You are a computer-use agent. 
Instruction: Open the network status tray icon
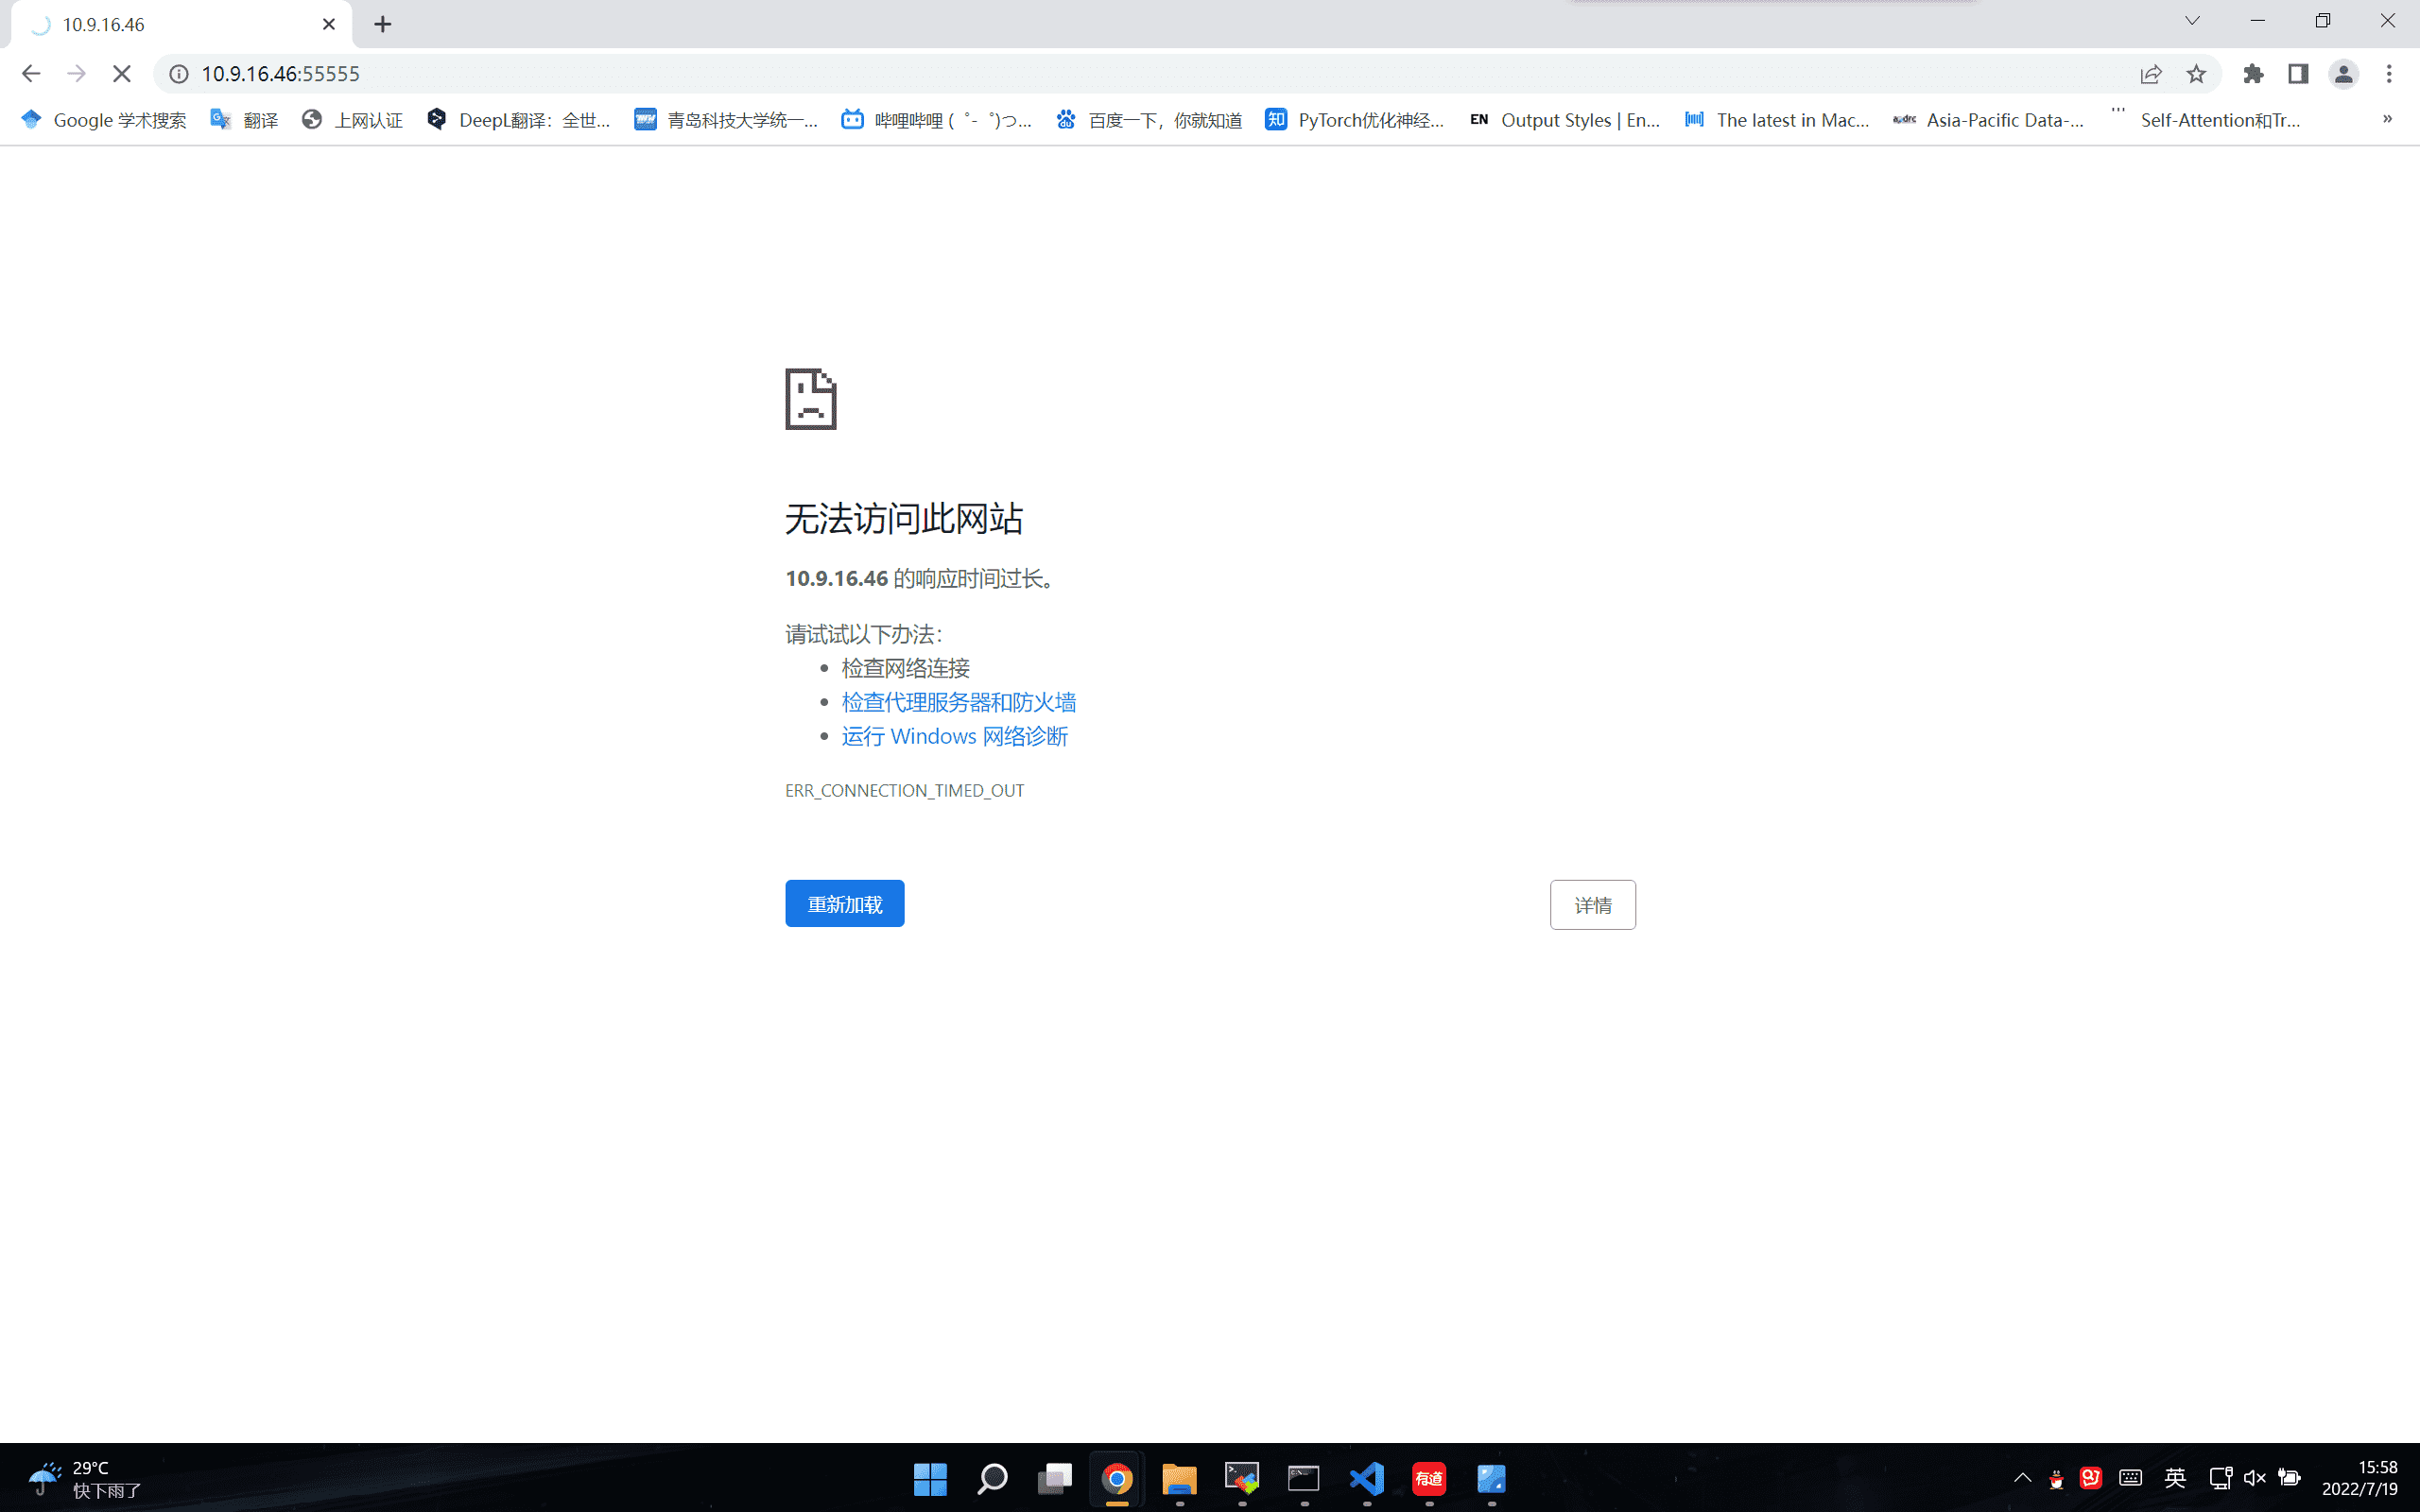(2220, 1478)
